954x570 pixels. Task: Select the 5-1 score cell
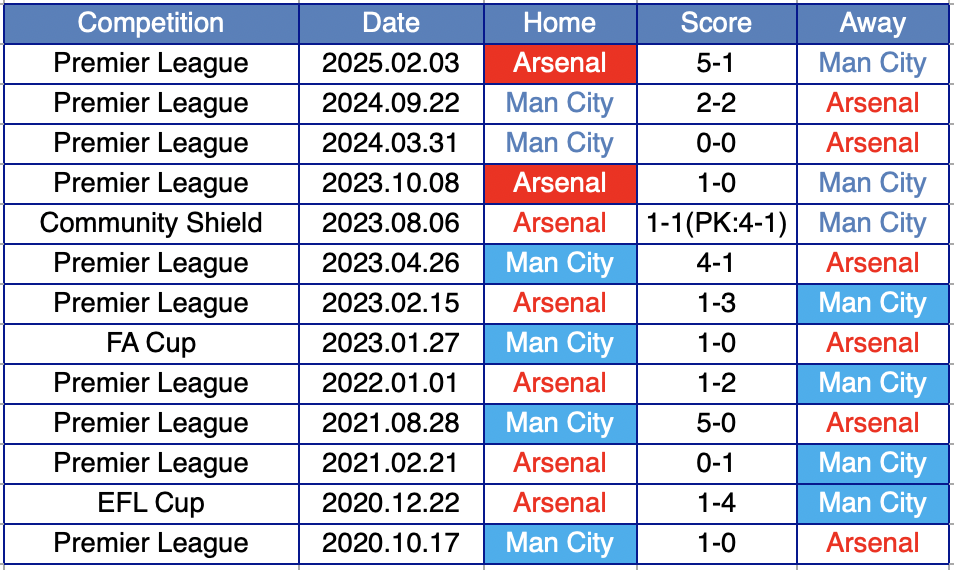coord(716,63)
